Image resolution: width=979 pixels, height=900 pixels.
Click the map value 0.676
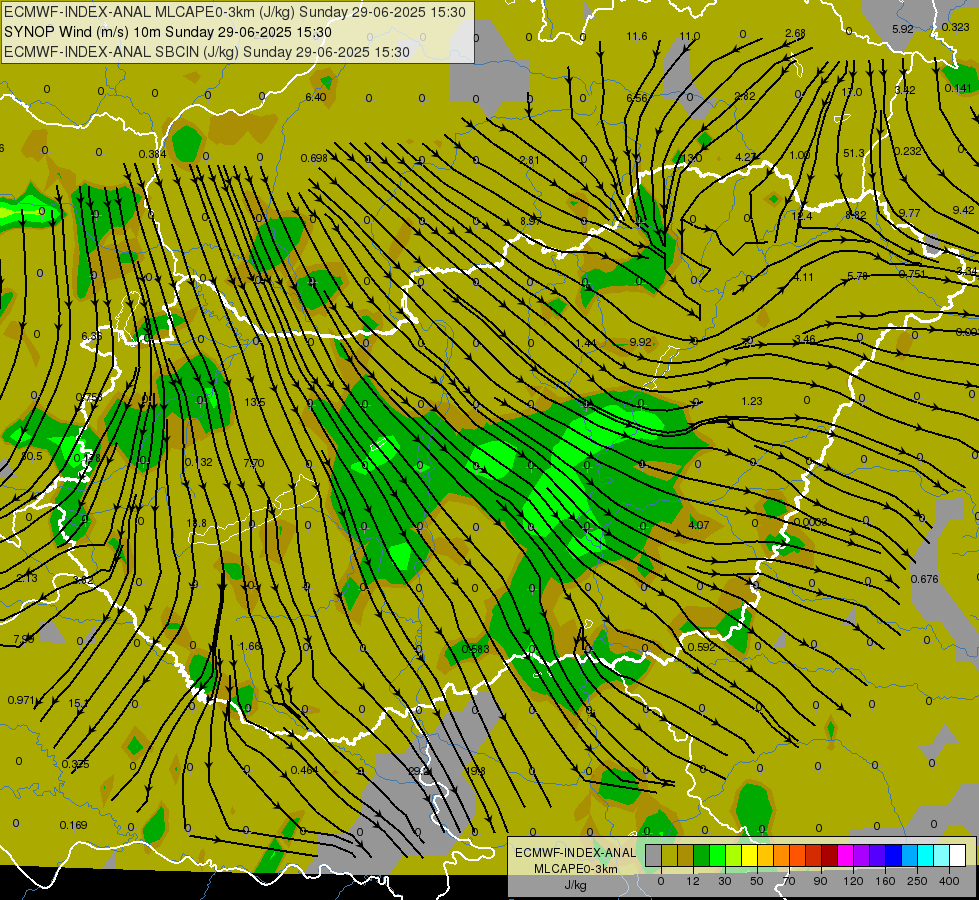(x=924, y=579)
